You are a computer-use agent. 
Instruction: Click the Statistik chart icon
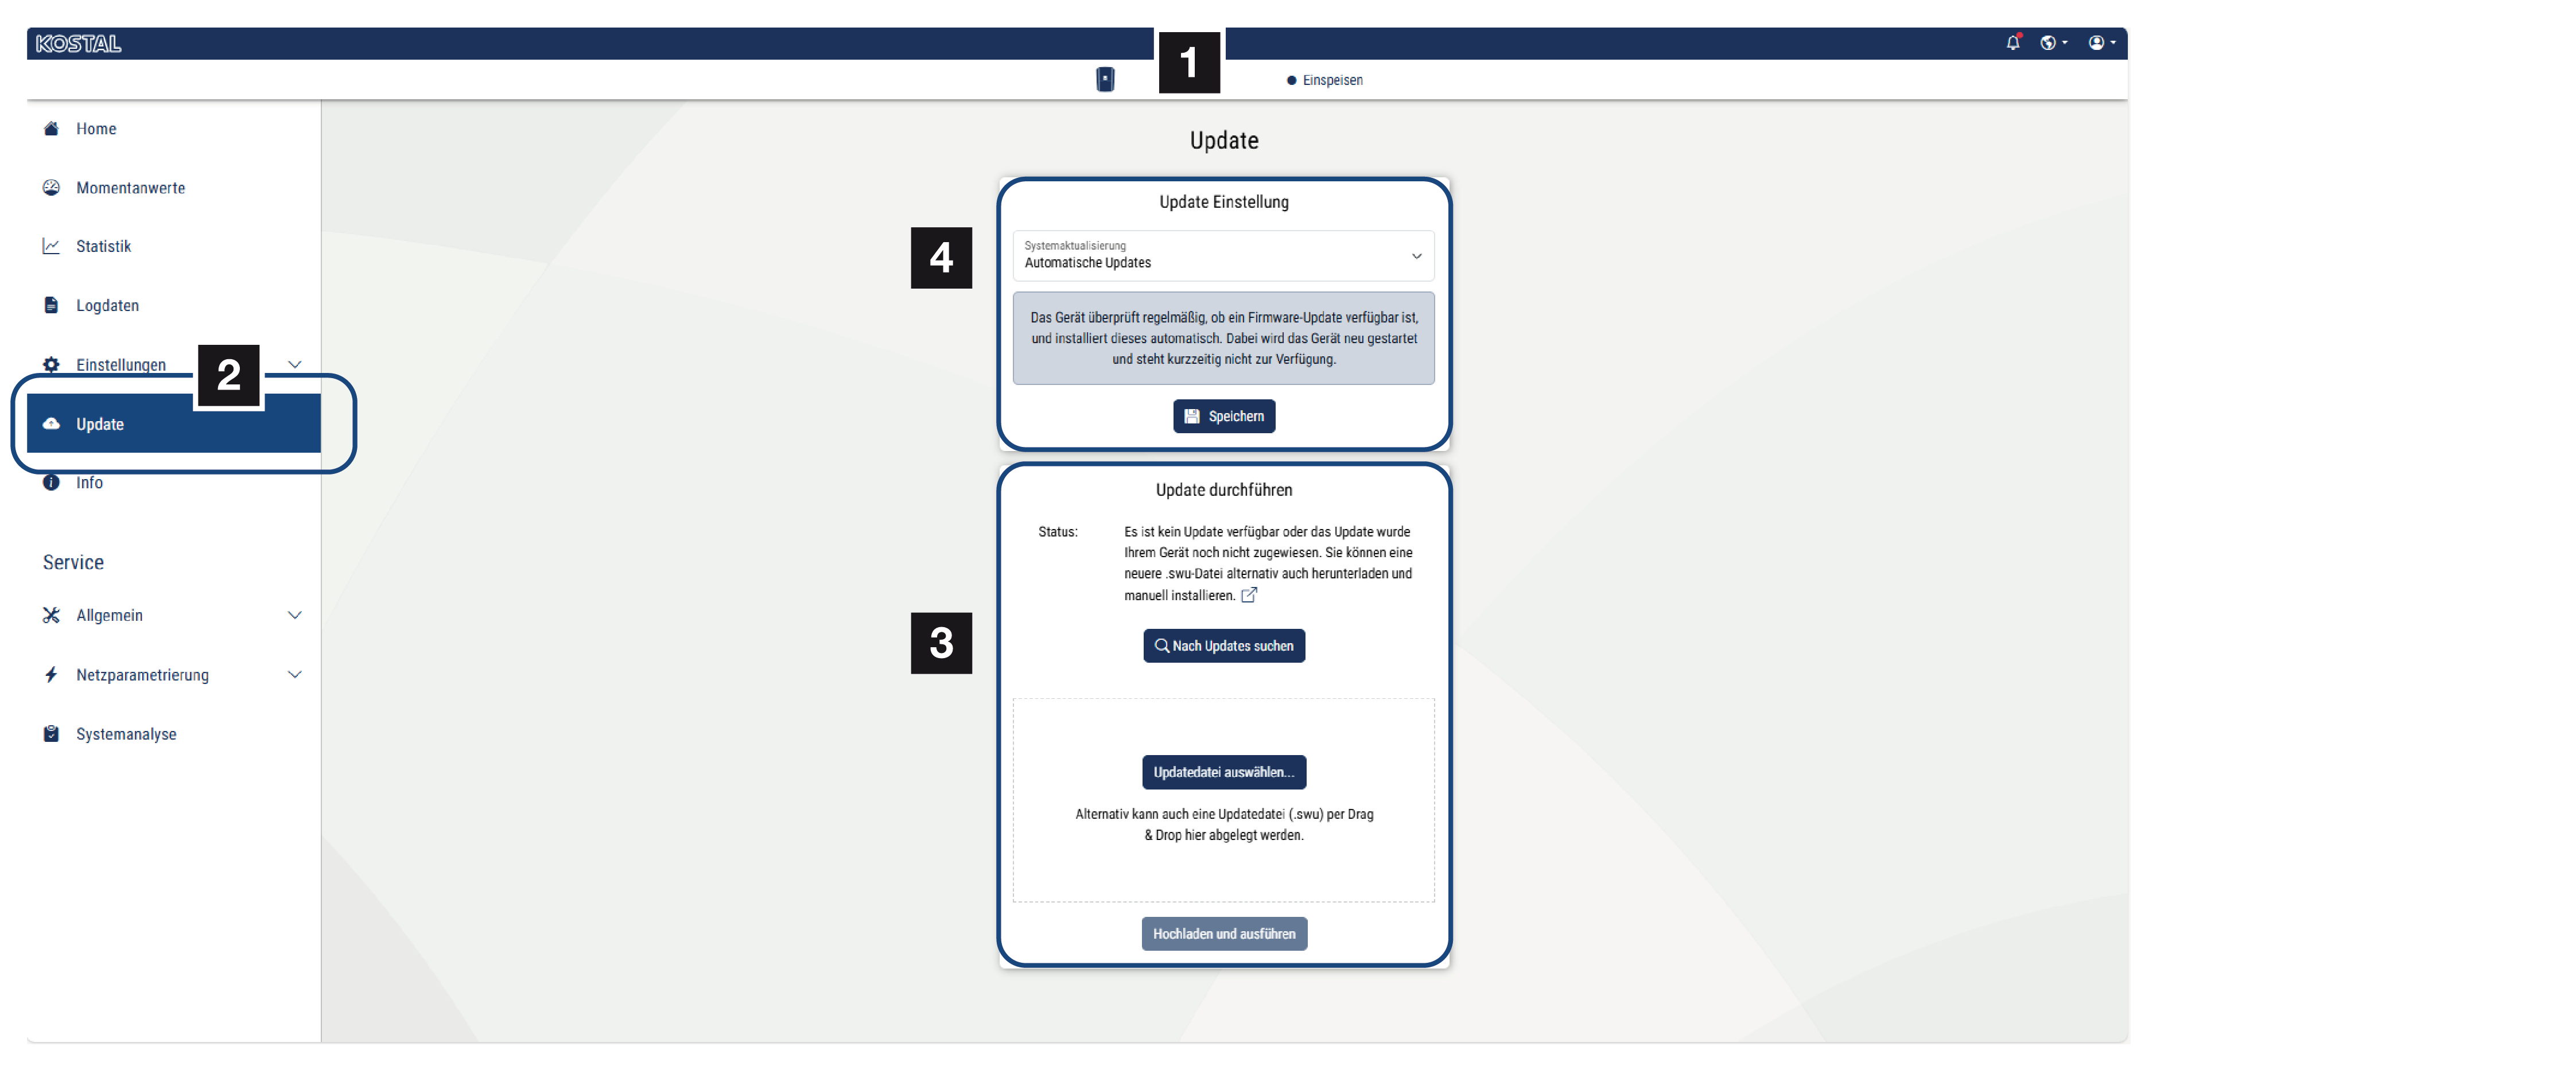click(x=51, y=246)
